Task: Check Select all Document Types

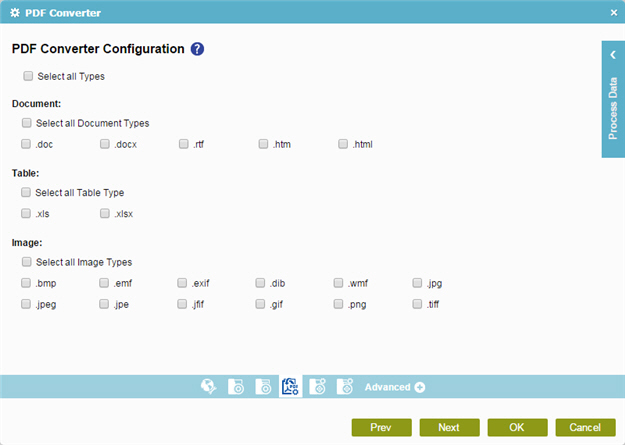Action: coord(27,122)
